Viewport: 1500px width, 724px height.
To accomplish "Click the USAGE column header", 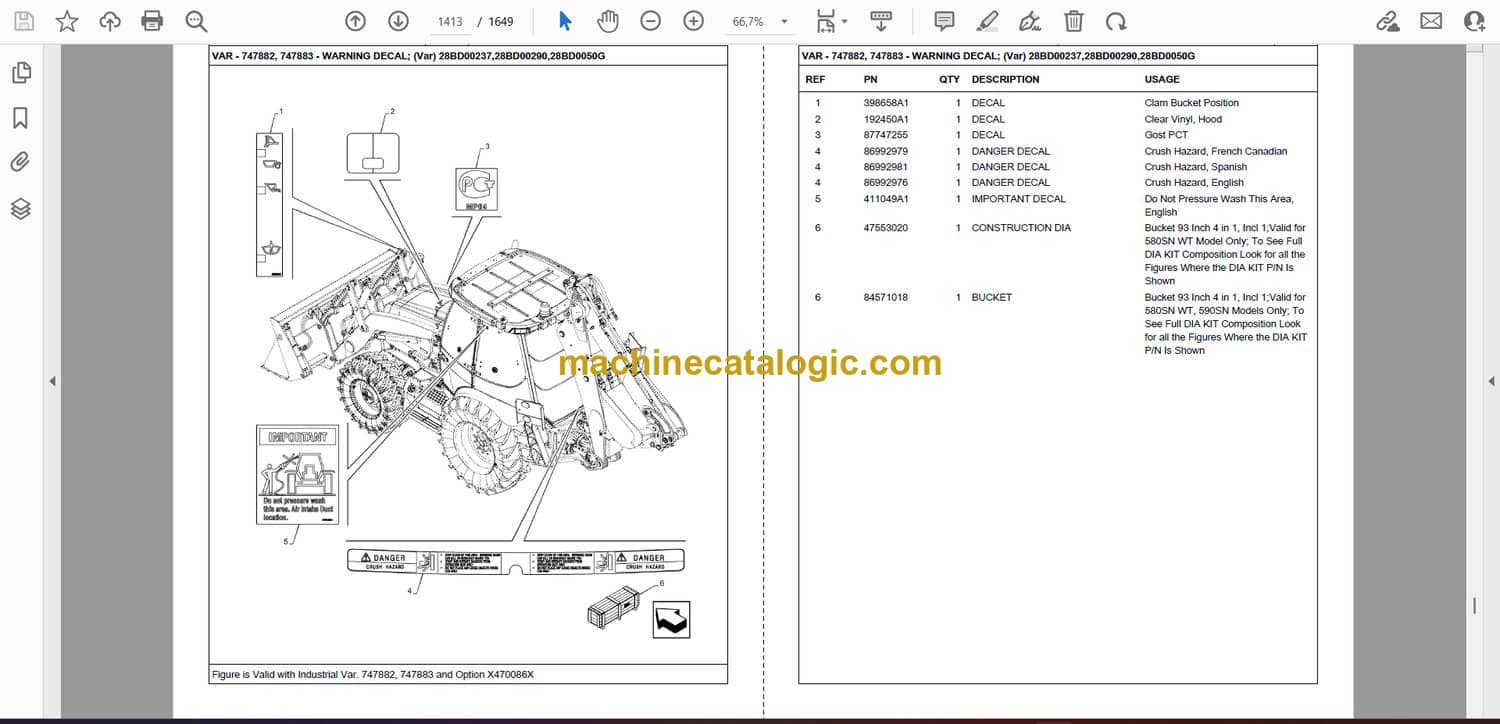I will click(1162, 79).
